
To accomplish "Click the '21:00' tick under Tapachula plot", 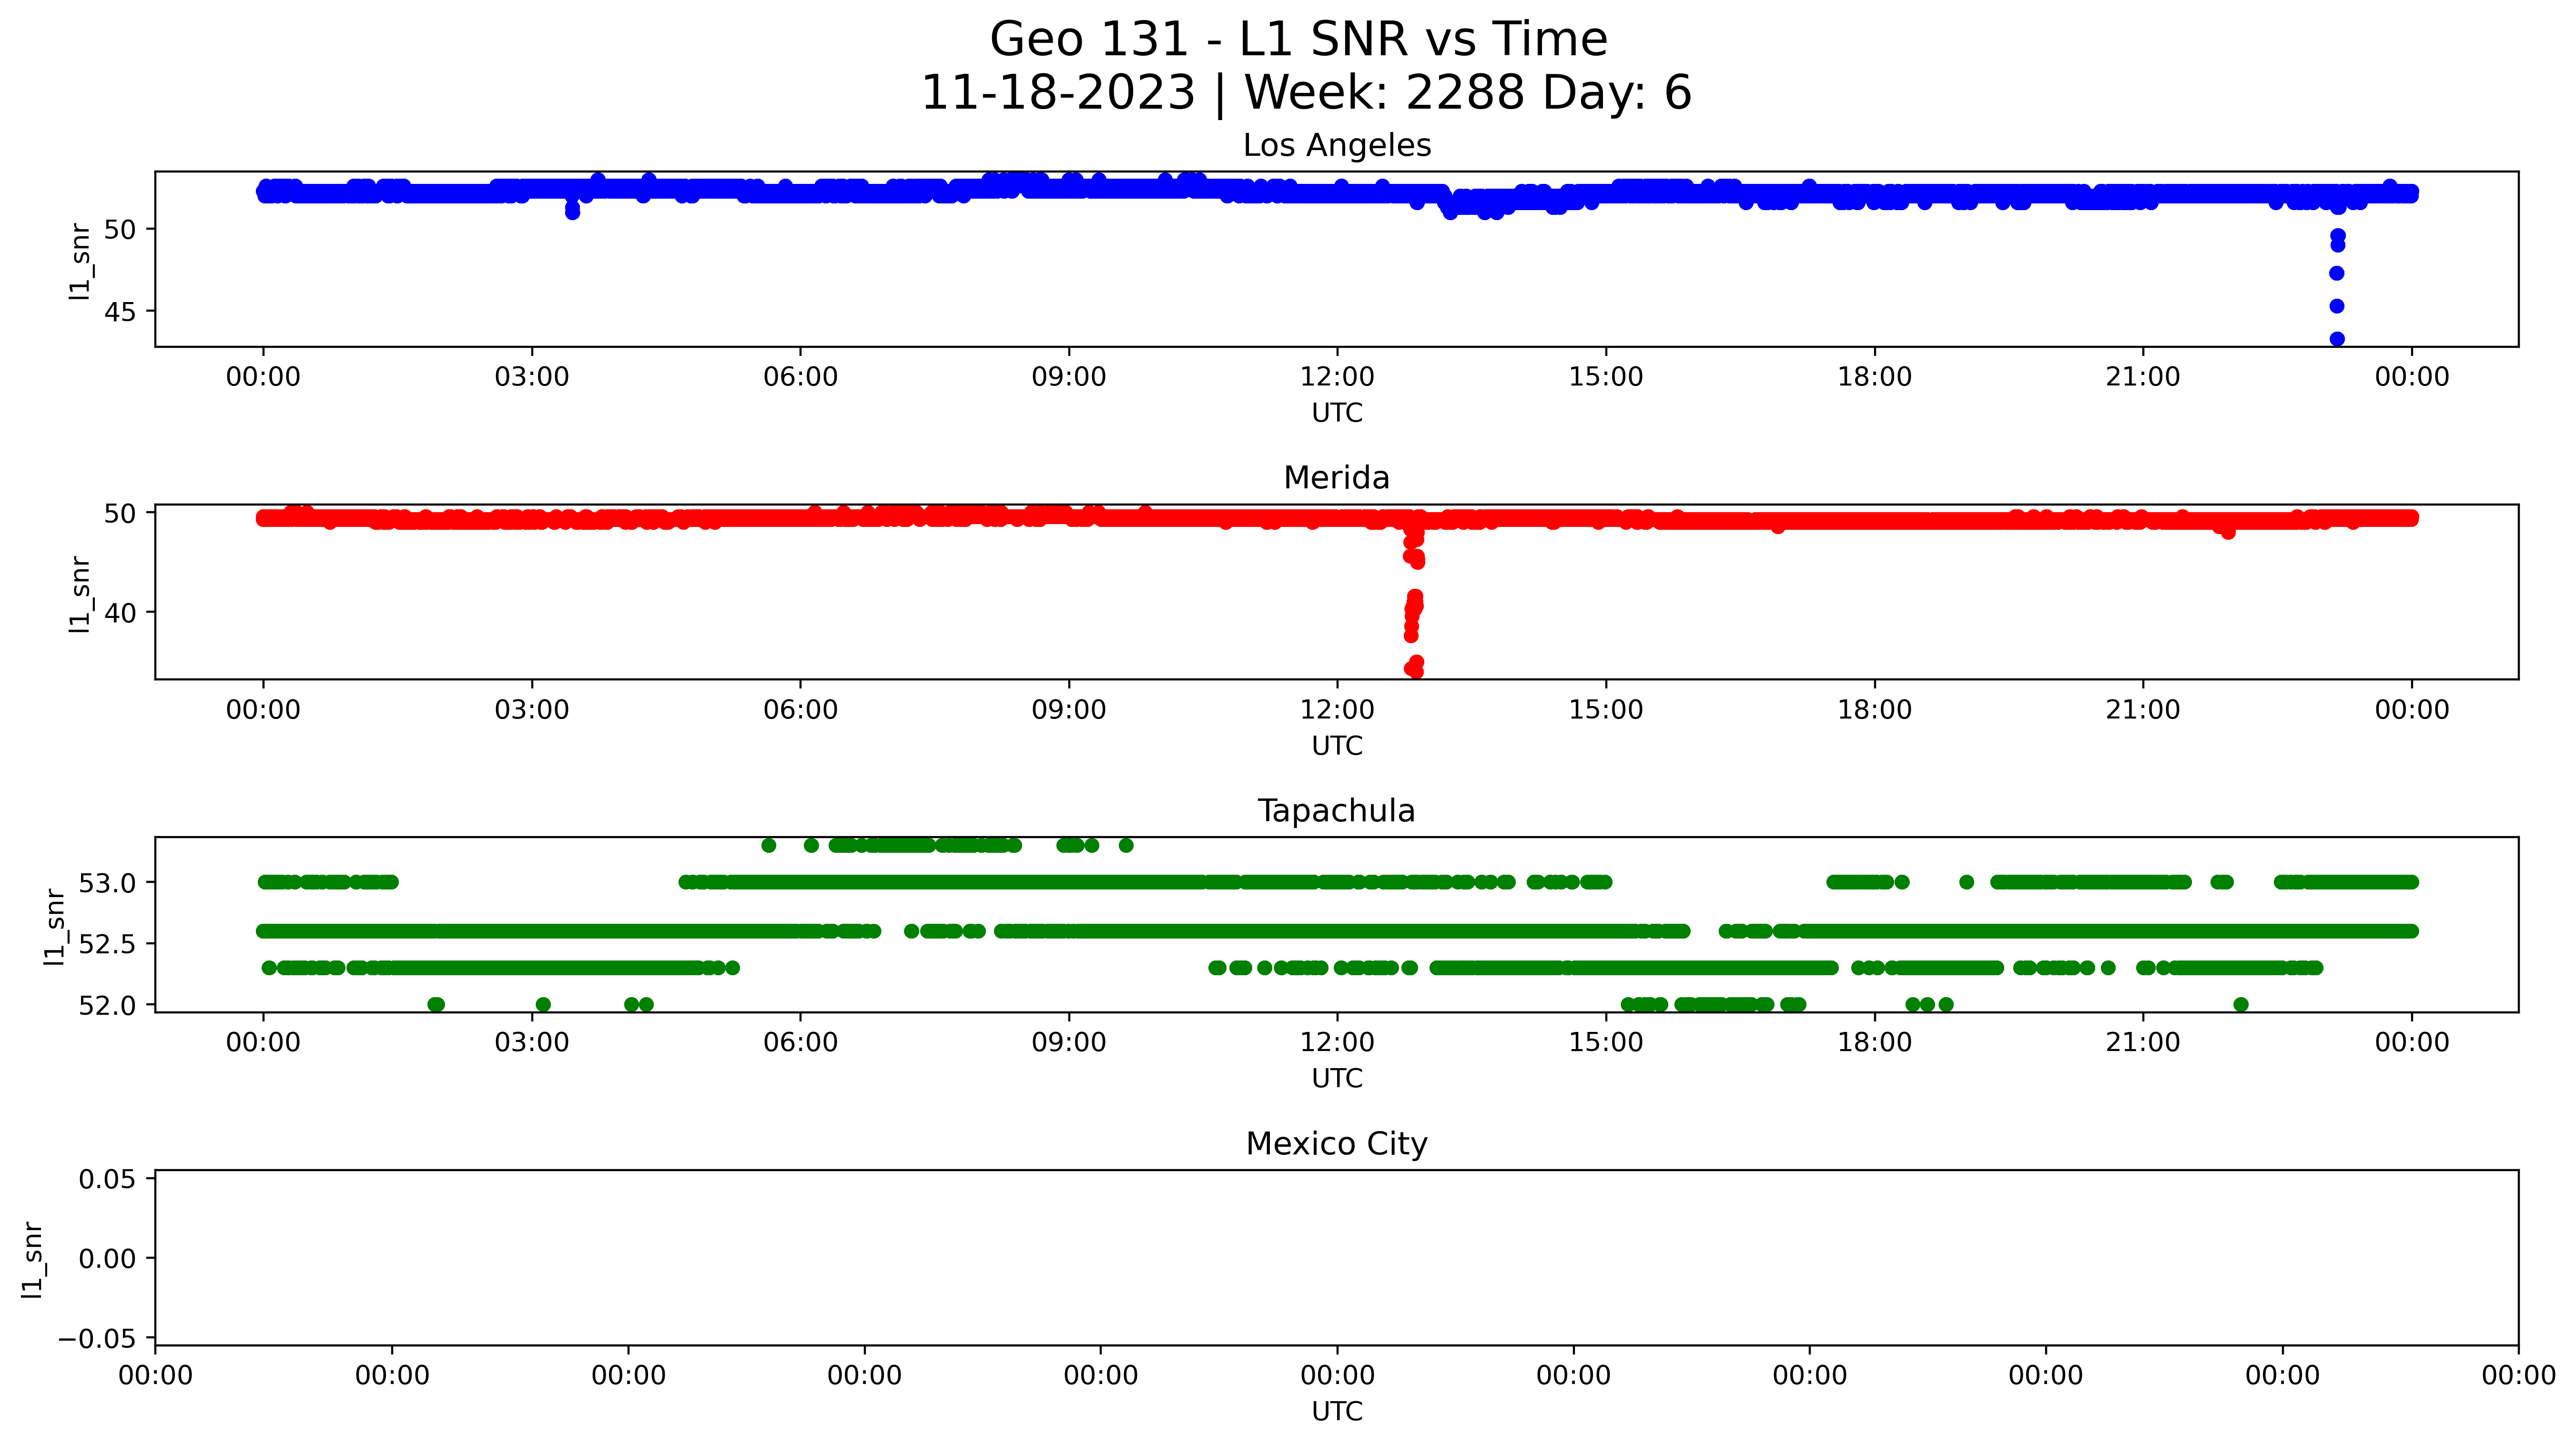I will [2143, 1043].
